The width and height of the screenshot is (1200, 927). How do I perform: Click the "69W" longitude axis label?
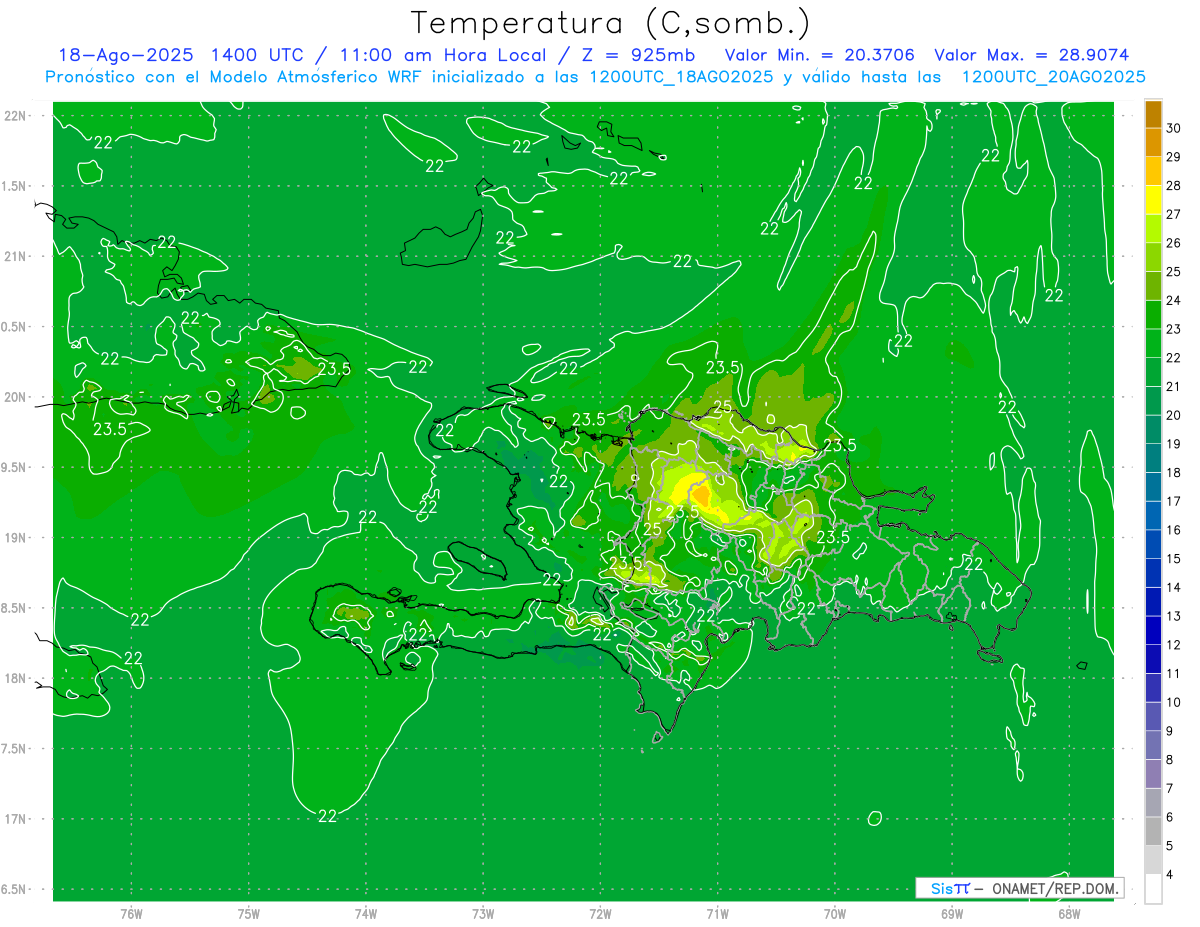952,913
